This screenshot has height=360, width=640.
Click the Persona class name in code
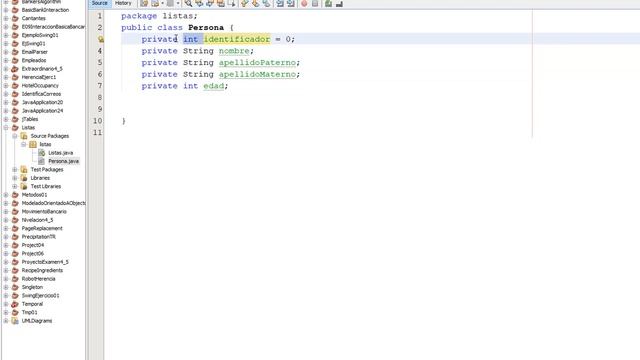coord(206,28)
